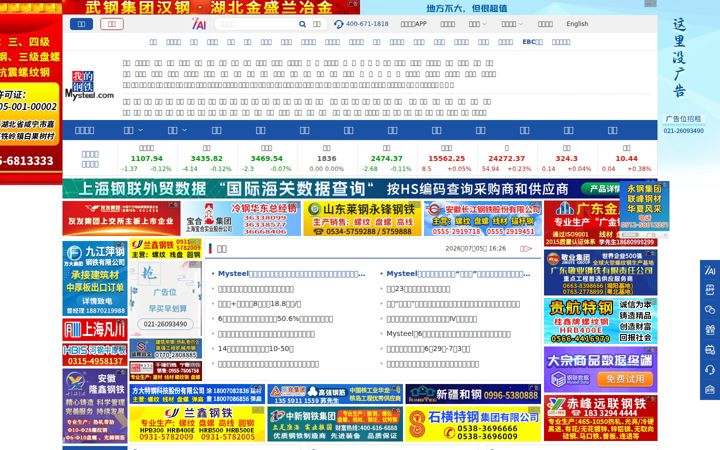Click the solid blue button at top left

point(81,24)
